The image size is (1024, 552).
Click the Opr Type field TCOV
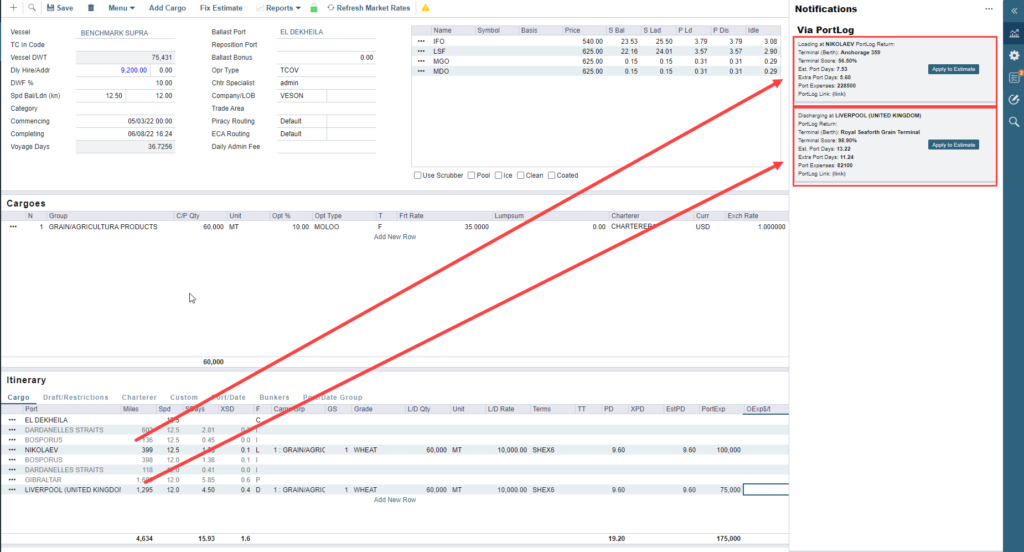point(327,70)
